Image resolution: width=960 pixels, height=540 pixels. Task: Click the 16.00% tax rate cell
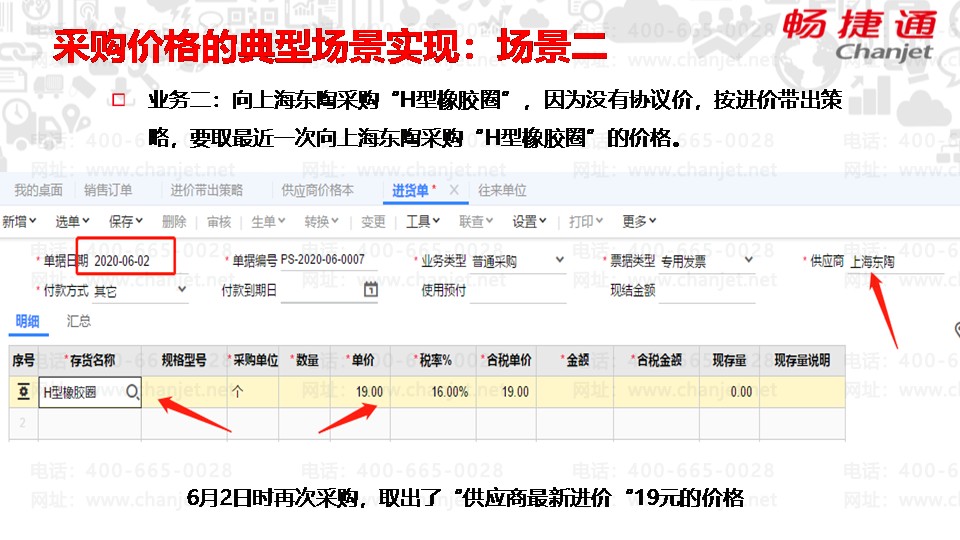pyautogui.click(x=433, y=392)
